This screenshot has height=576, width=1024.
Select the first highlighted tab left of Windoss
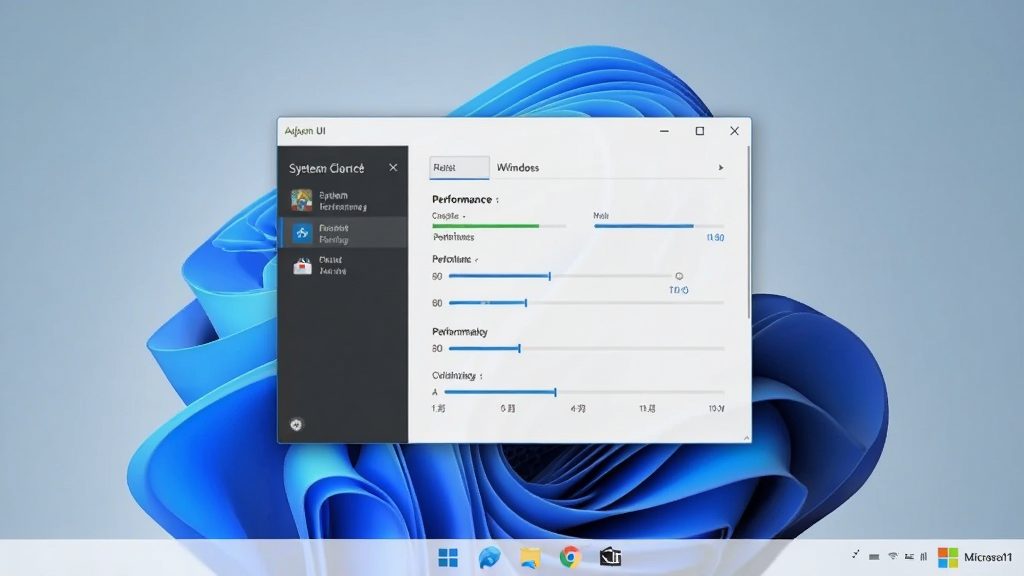pyautogui.click(x=459, y=168)
